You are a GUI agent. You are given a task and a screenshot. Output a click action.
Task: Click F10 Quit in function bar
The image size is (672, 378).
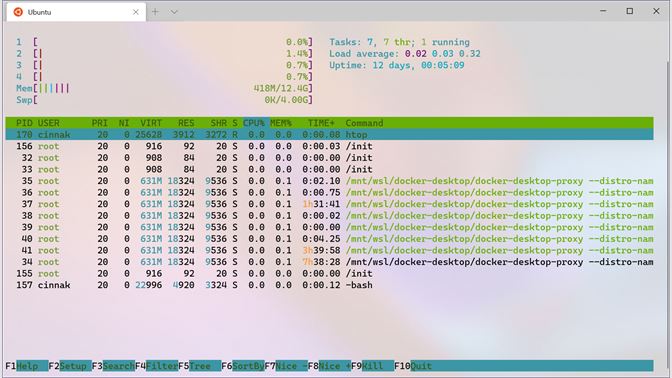pos(413,366)
